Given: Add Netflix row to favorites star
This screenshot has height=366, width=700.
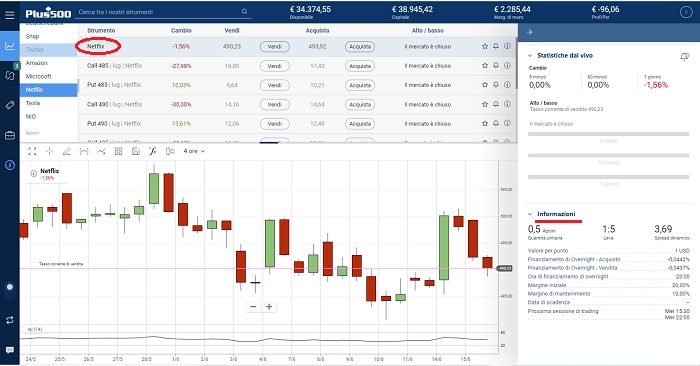Looking at the screenshot, I should tap(485, 46).
